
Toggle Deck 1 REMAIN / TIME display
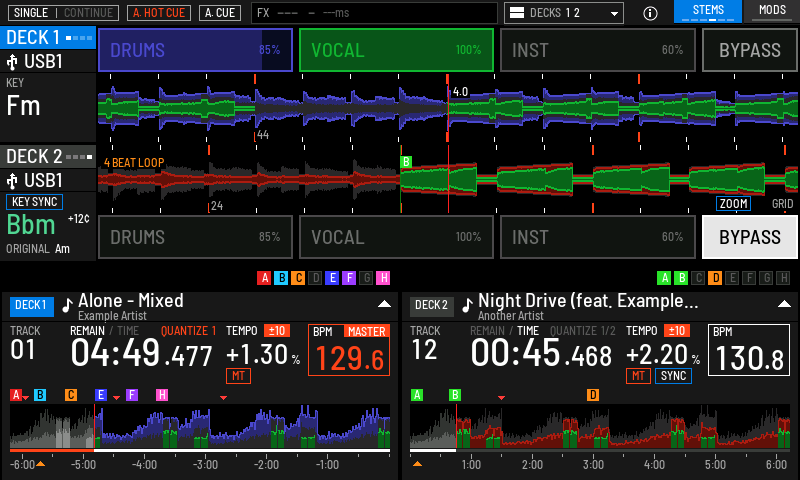[x=104, y=331]
